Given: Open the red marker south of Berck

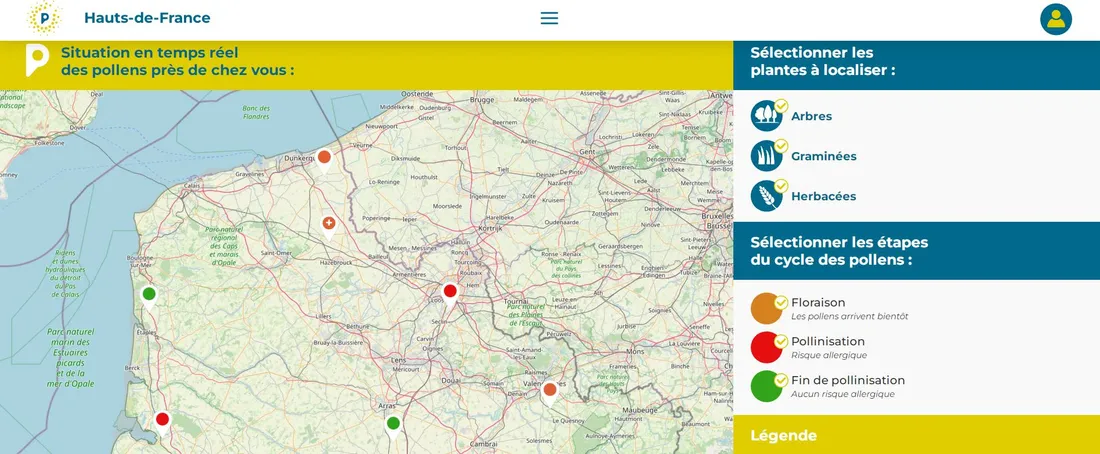Looking at the screenshot, I should coord(162,421).
